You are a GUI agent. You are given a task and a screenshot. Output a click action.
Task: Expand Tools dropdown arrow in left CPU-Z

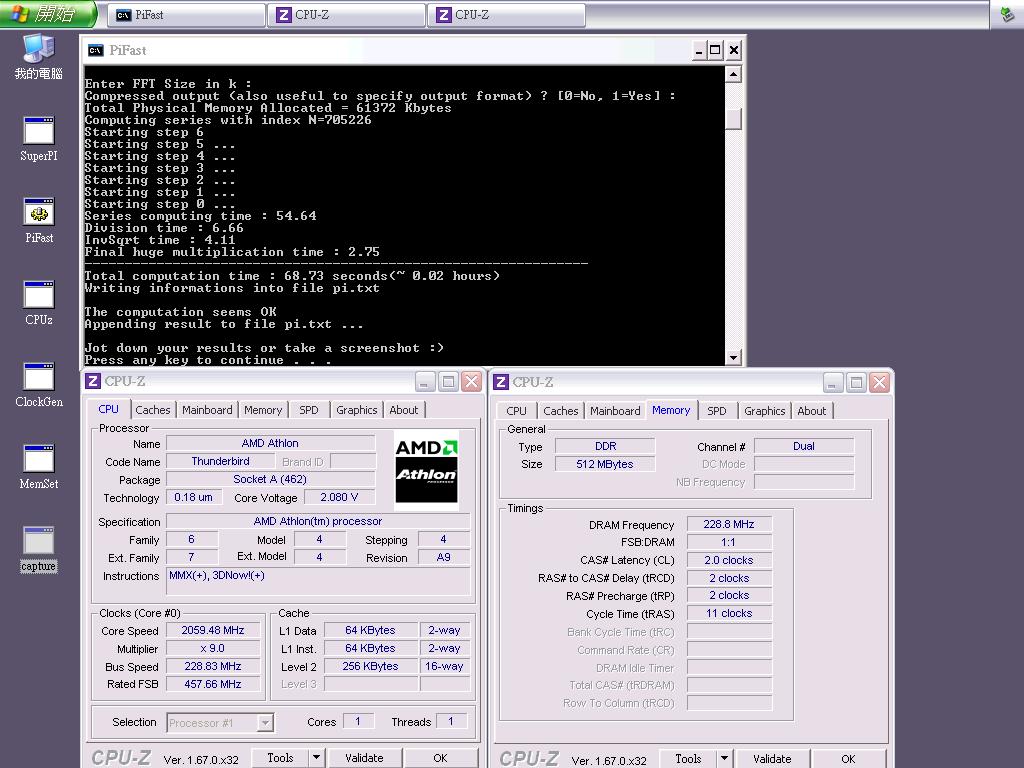click(317, 758)
